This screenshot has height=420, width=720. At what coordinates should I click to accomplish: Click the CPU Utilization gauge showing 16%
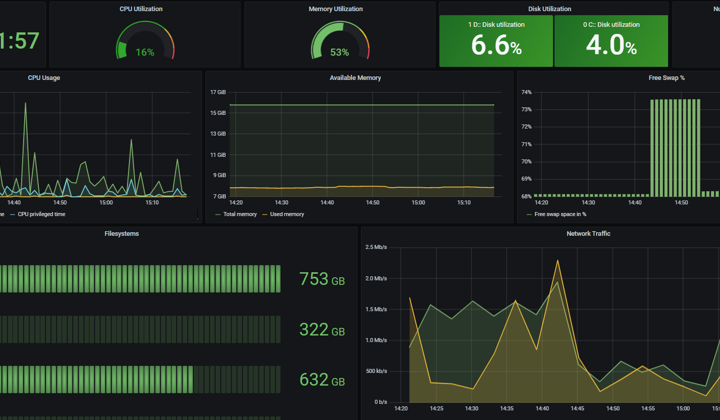point(145,40)
